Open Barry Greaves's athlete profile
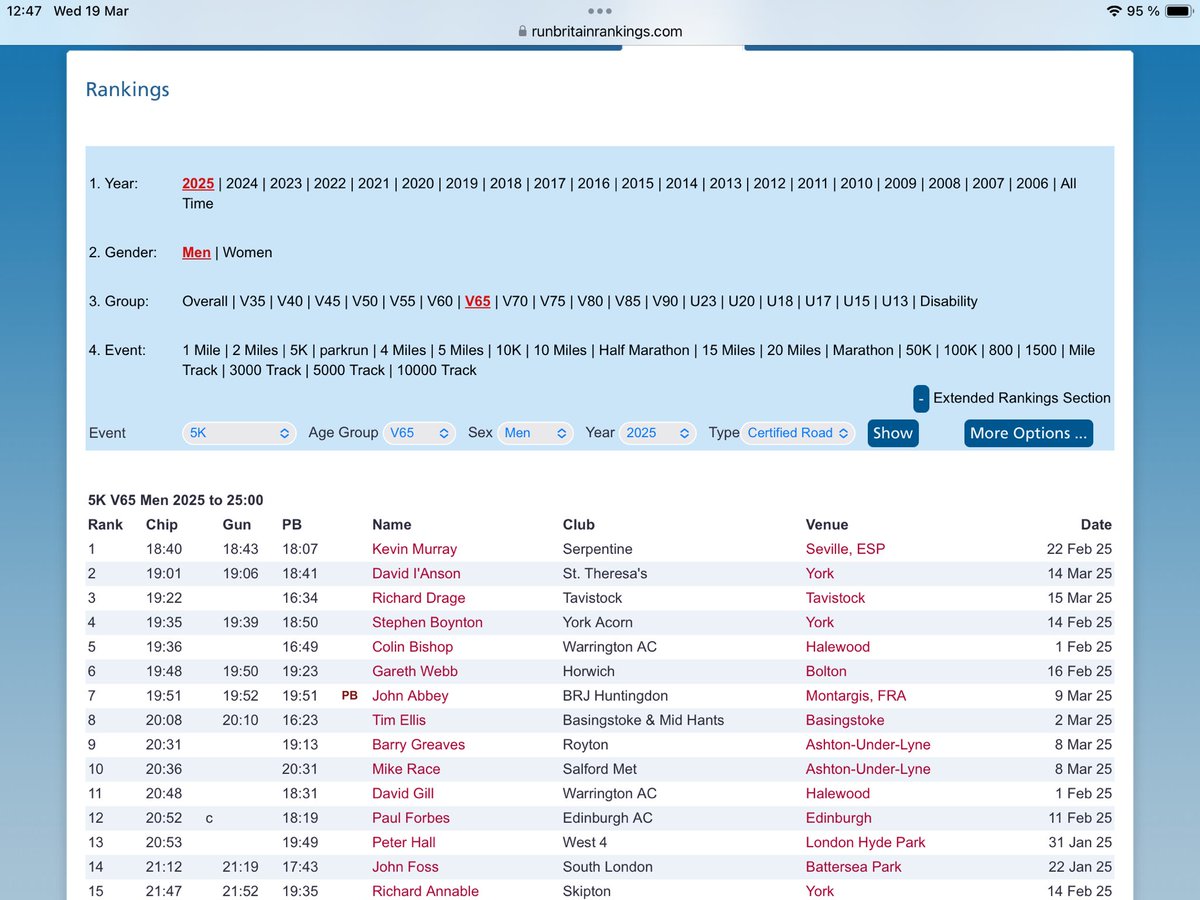The height and width of the screenshot is (900, 1200). coord(418,745)
